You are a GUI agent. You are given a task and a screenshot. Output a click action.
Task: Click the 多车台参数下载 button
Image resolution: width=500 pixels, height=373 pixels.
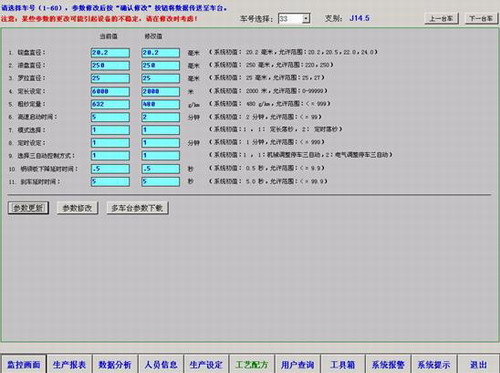coord(137,208)
